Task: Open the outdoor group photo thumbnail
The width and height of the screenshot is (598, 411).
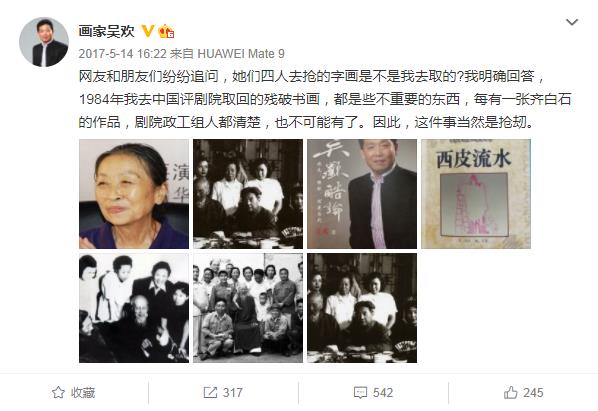Action: tap(248, 308)
